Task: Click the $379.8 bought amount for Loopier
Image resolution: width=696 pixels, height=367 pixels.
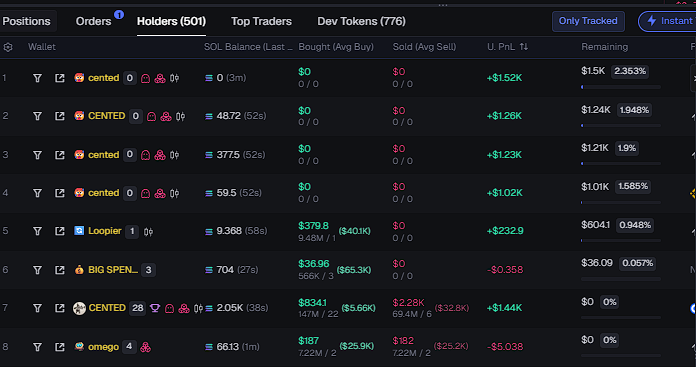Action: pos(313,225)
